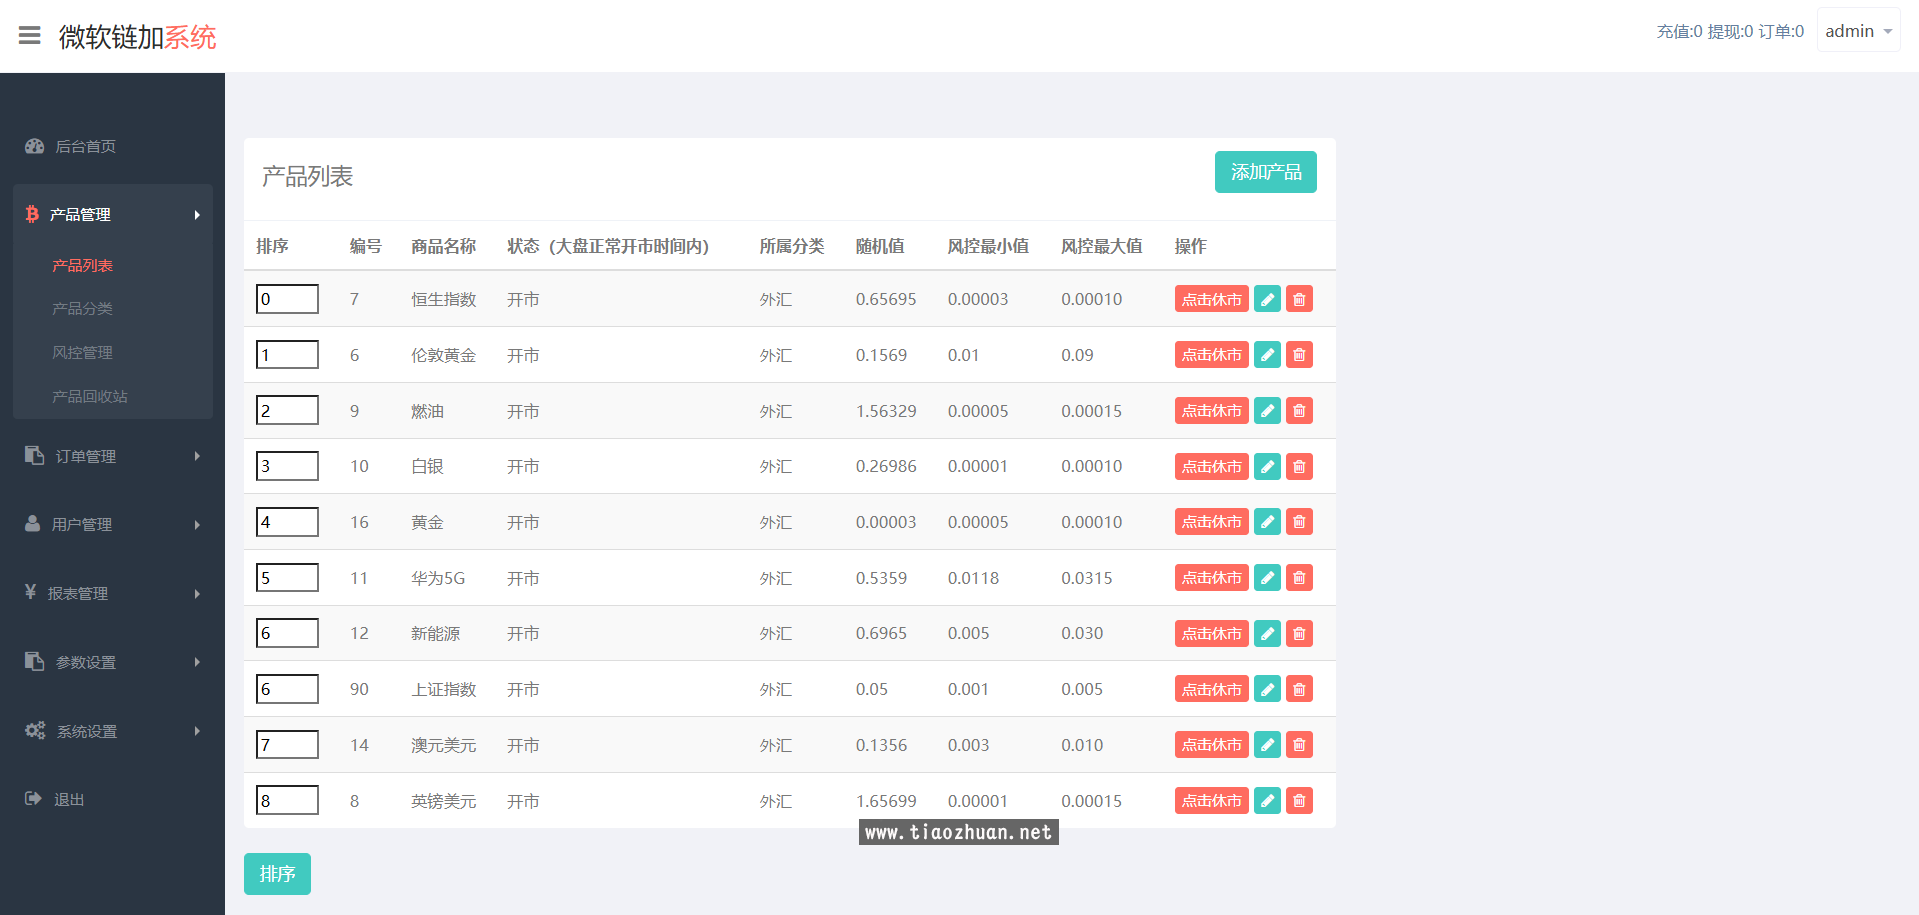Click 点击休市 for 上证指数
Image resolution: width=1919 pixels, height=915 pixels.
1212,689
